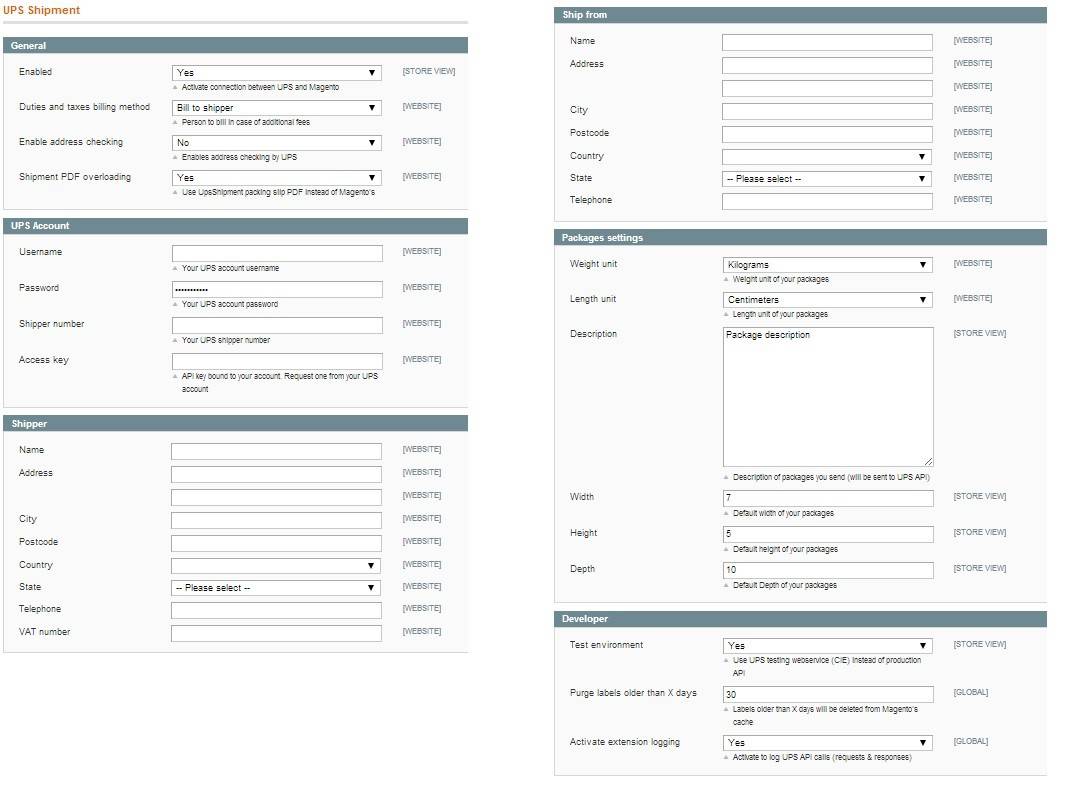Click the UPS account Username field
Image resolution: width=1068 pixels, height=786 pixels.
tap(276, 254)
